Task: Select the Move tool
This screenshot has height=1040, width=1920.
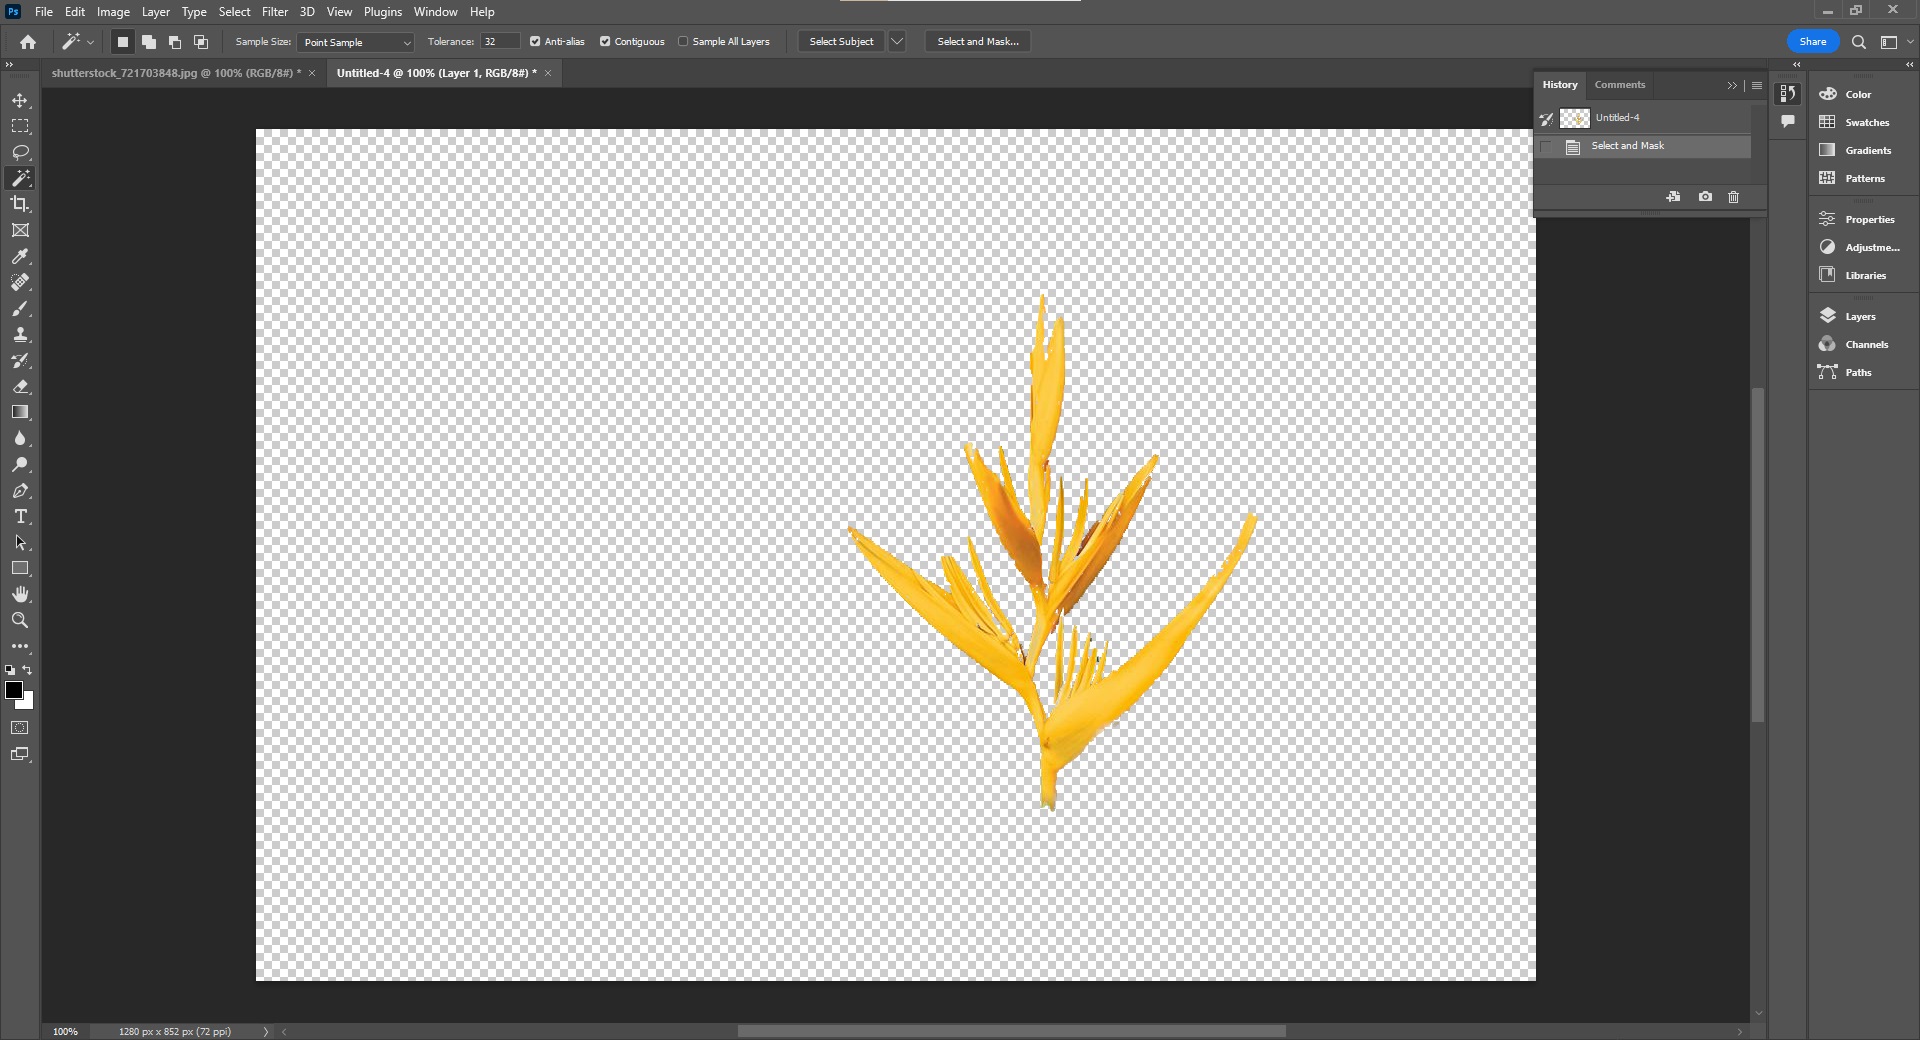Action: click(20, 100)
